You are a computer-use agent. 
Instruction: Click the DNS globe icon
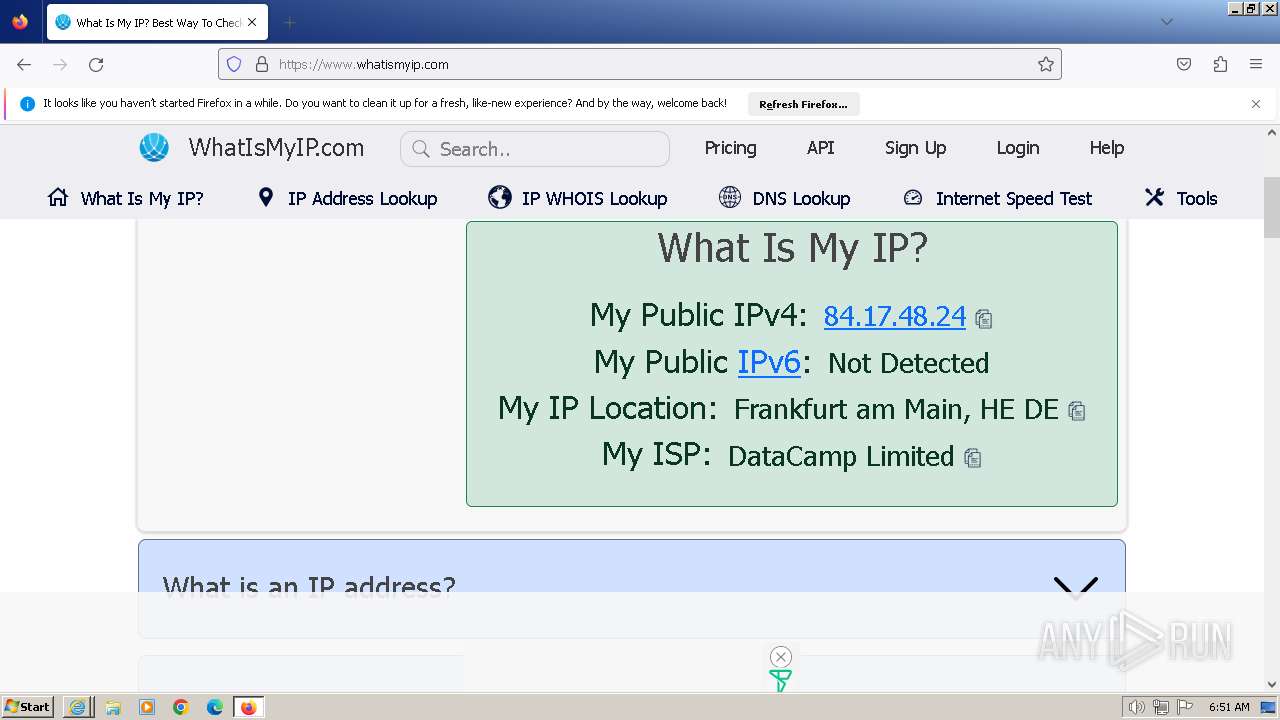coord(730,197)
